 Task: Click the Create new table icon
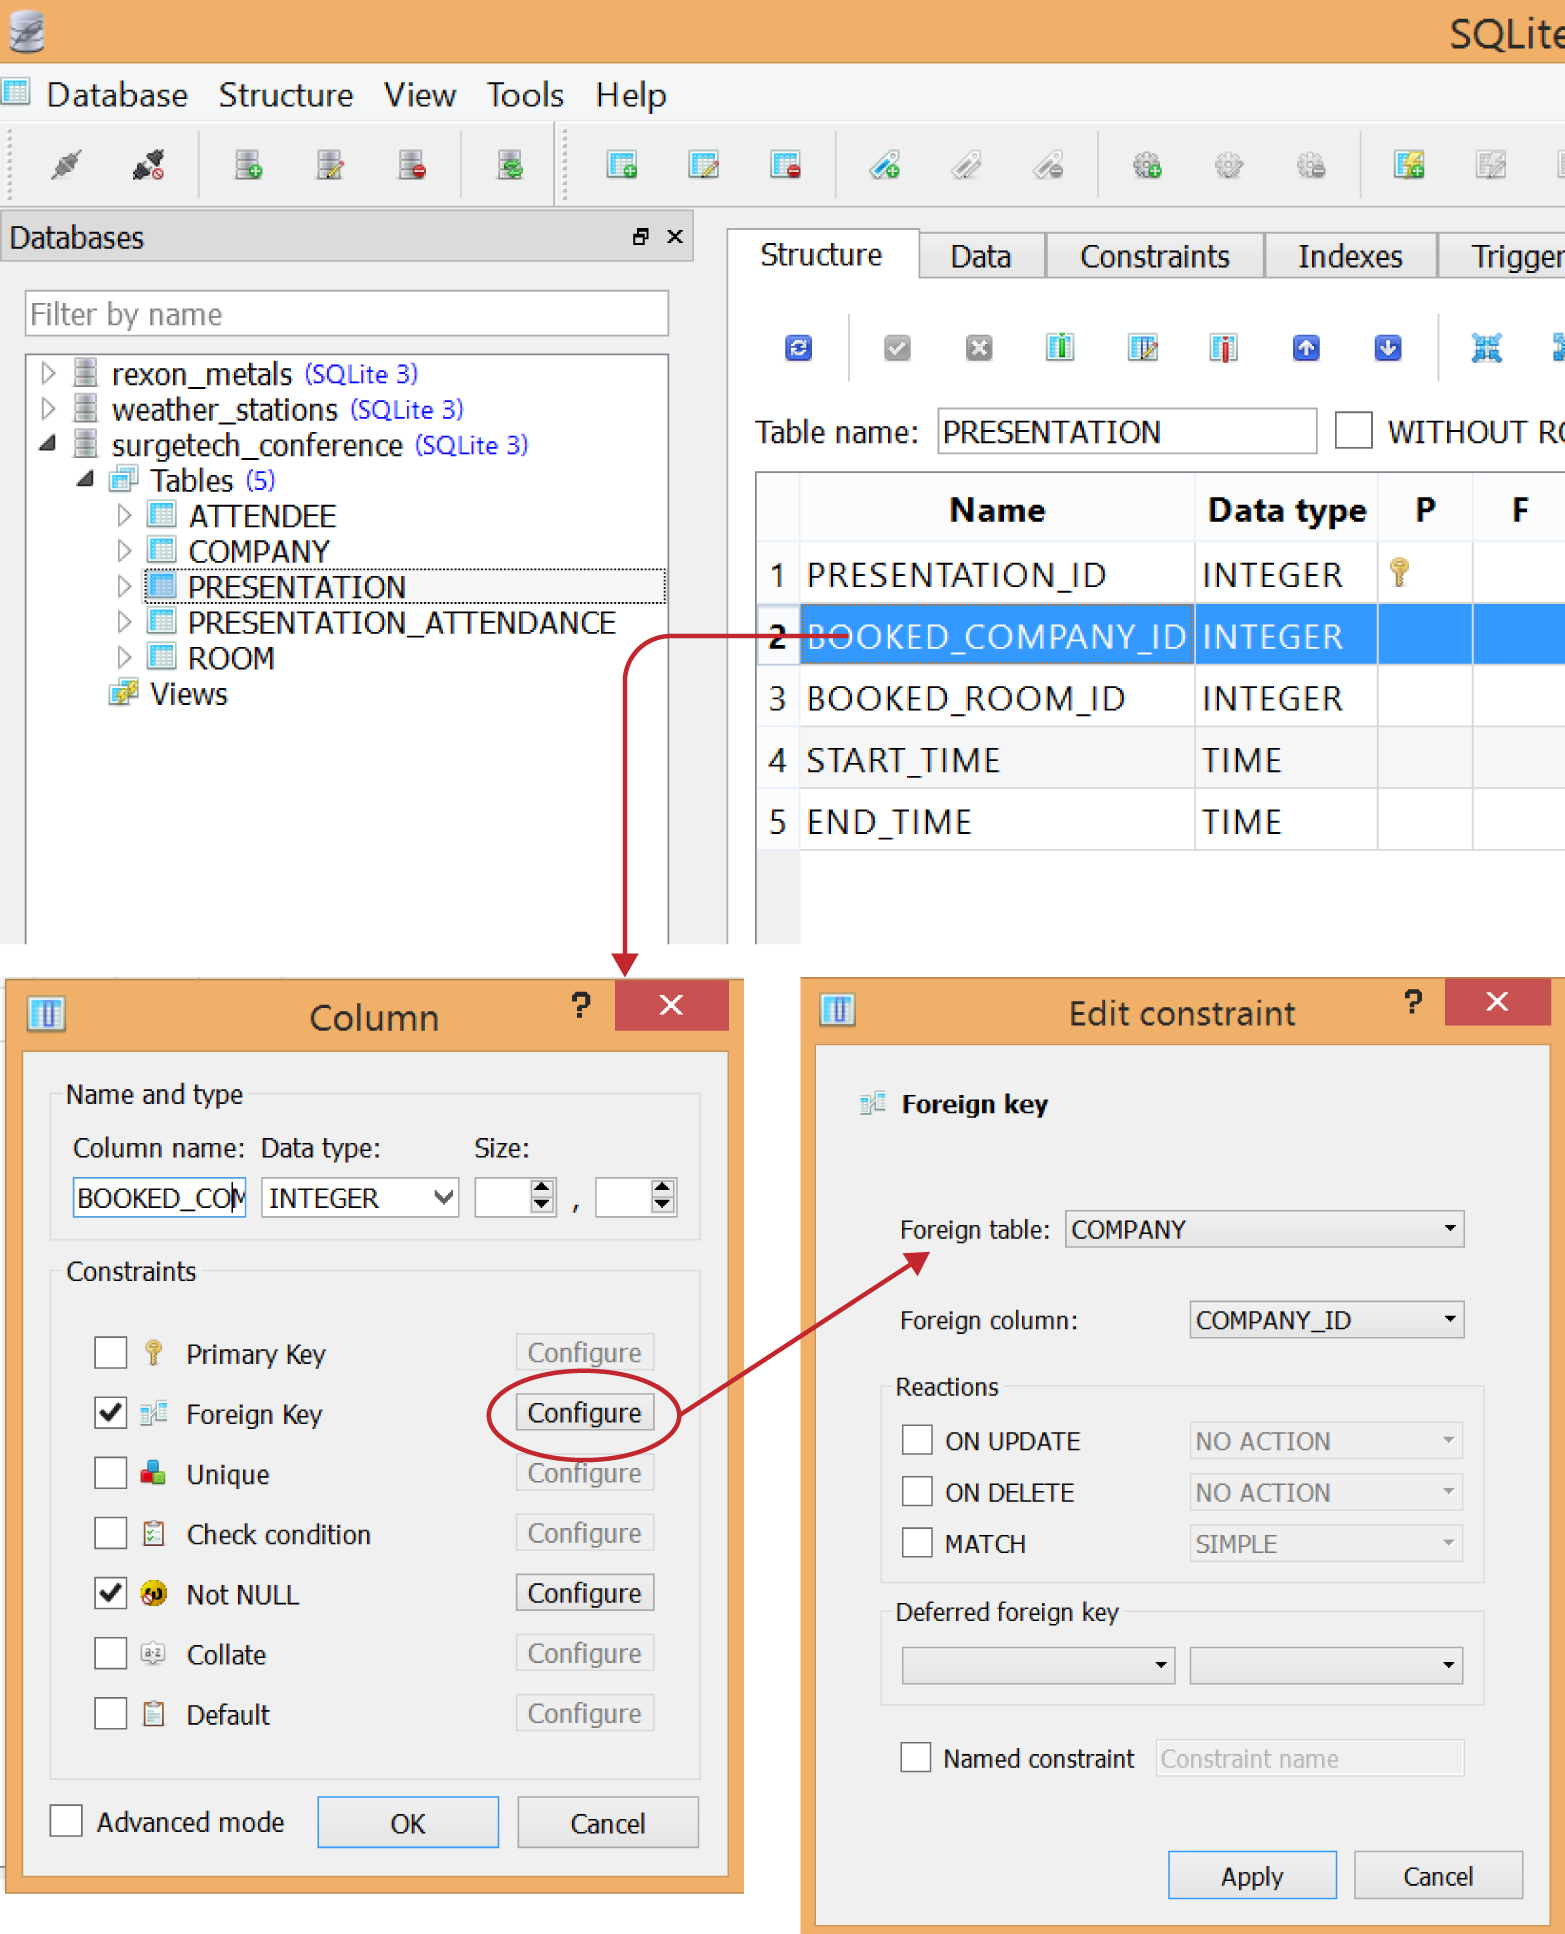tap(621, 165)
